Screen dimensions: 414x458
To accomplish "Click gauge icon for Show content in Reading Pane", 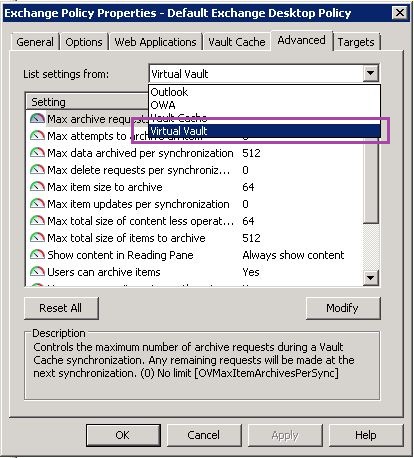I will [37, 255].
